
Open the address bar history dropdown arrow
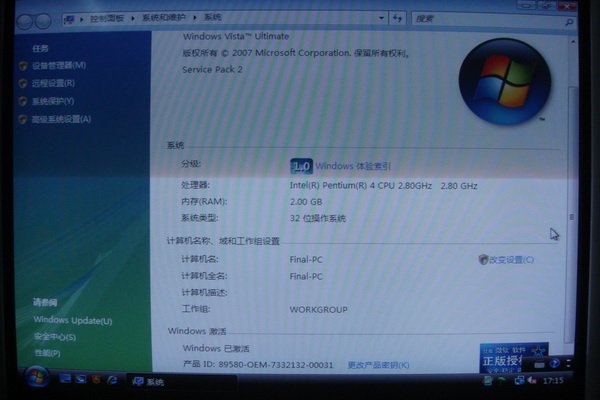click(381, 18)
